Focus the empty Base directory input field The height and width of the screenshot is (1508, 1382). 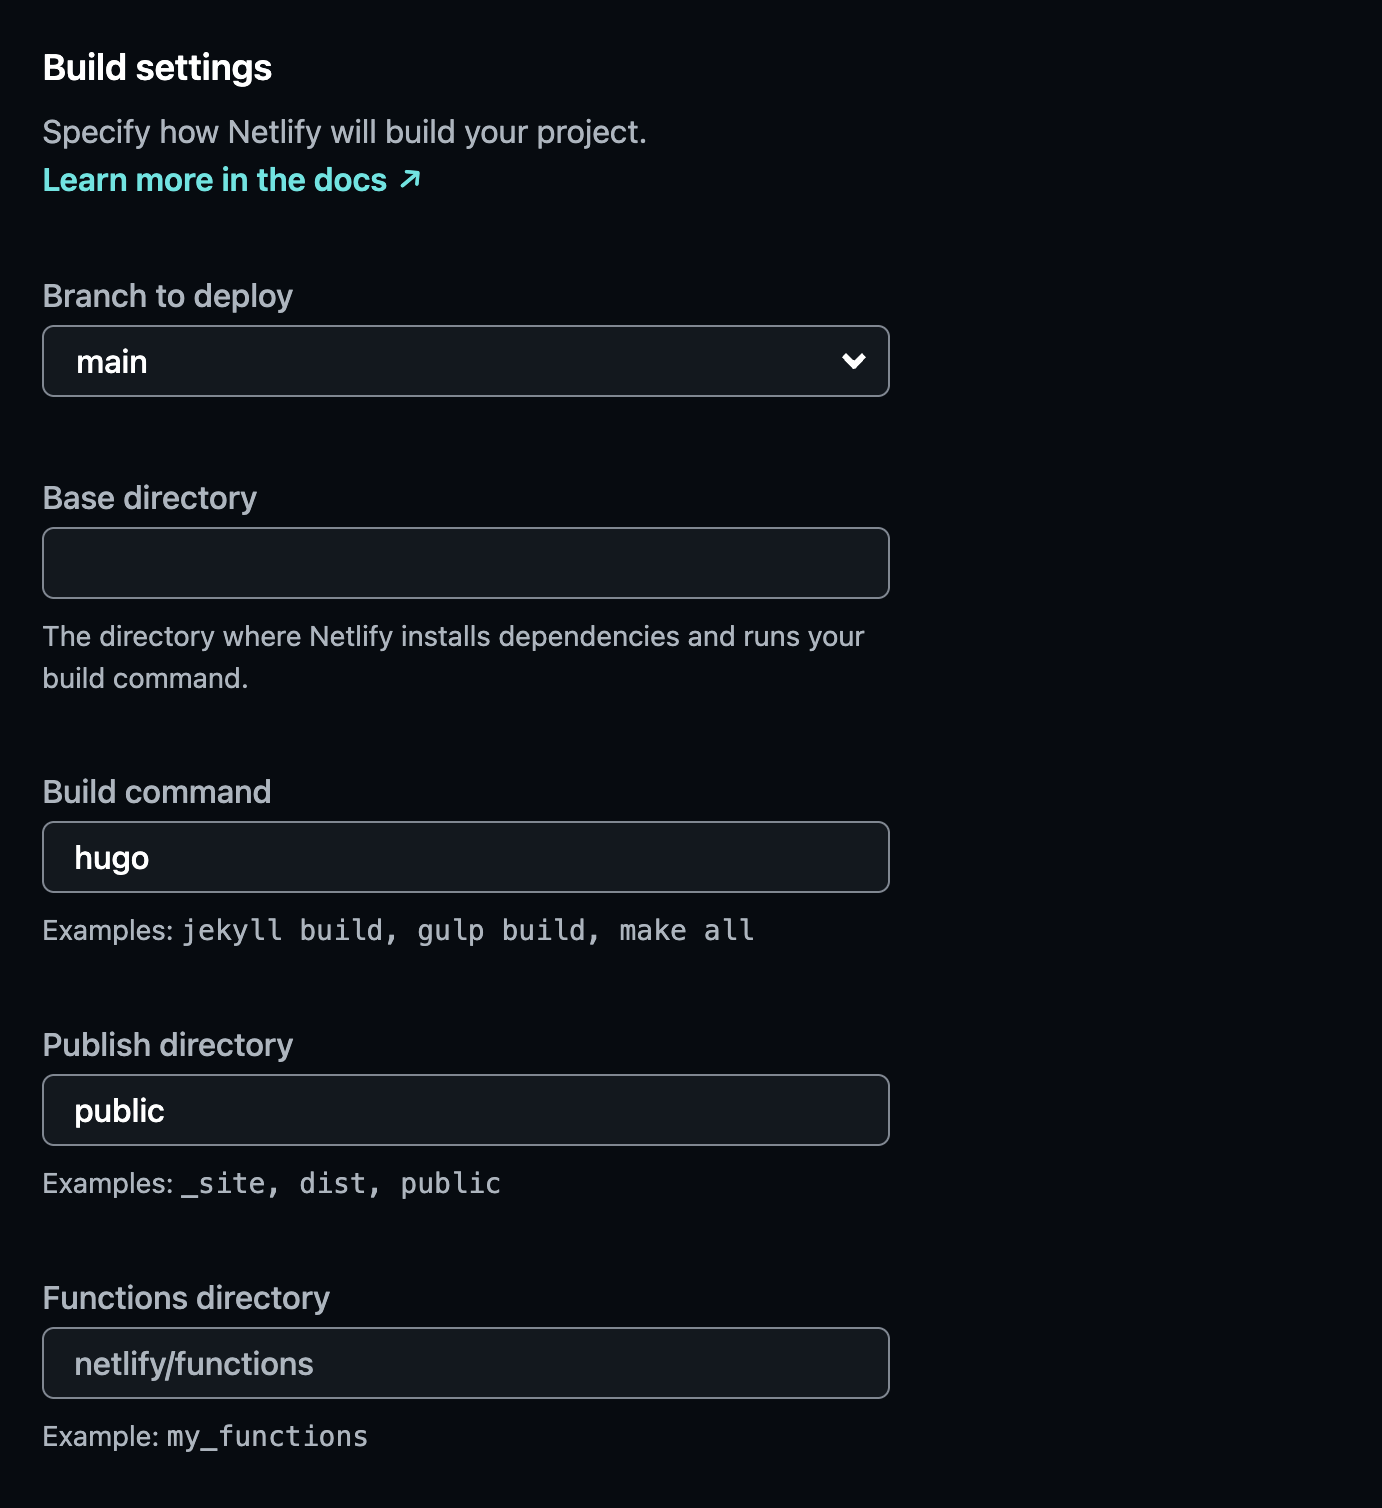[465, 563]
